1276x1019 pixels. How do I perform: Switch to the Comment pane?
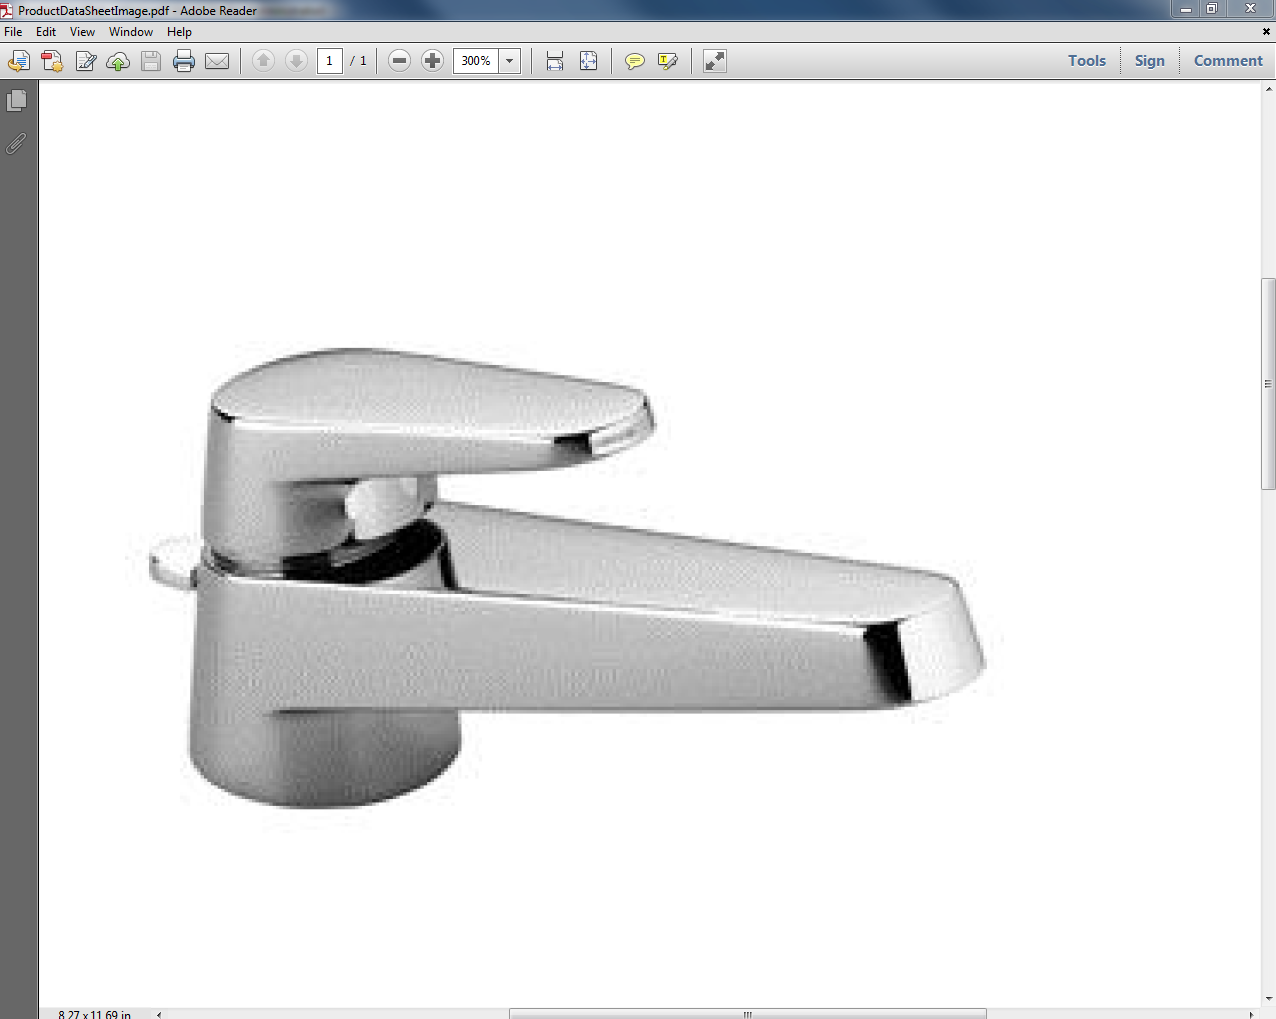click(1228, 60)
